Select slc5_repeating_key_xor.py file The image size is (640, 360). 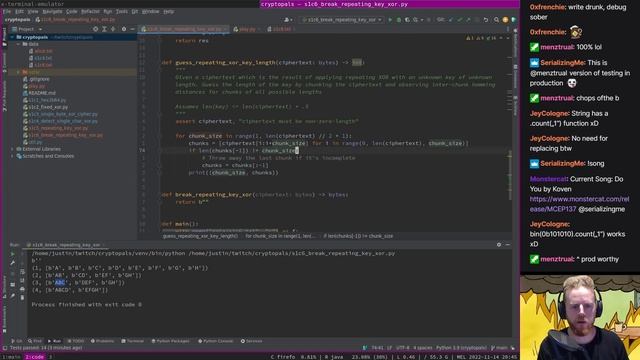(56, 128)
